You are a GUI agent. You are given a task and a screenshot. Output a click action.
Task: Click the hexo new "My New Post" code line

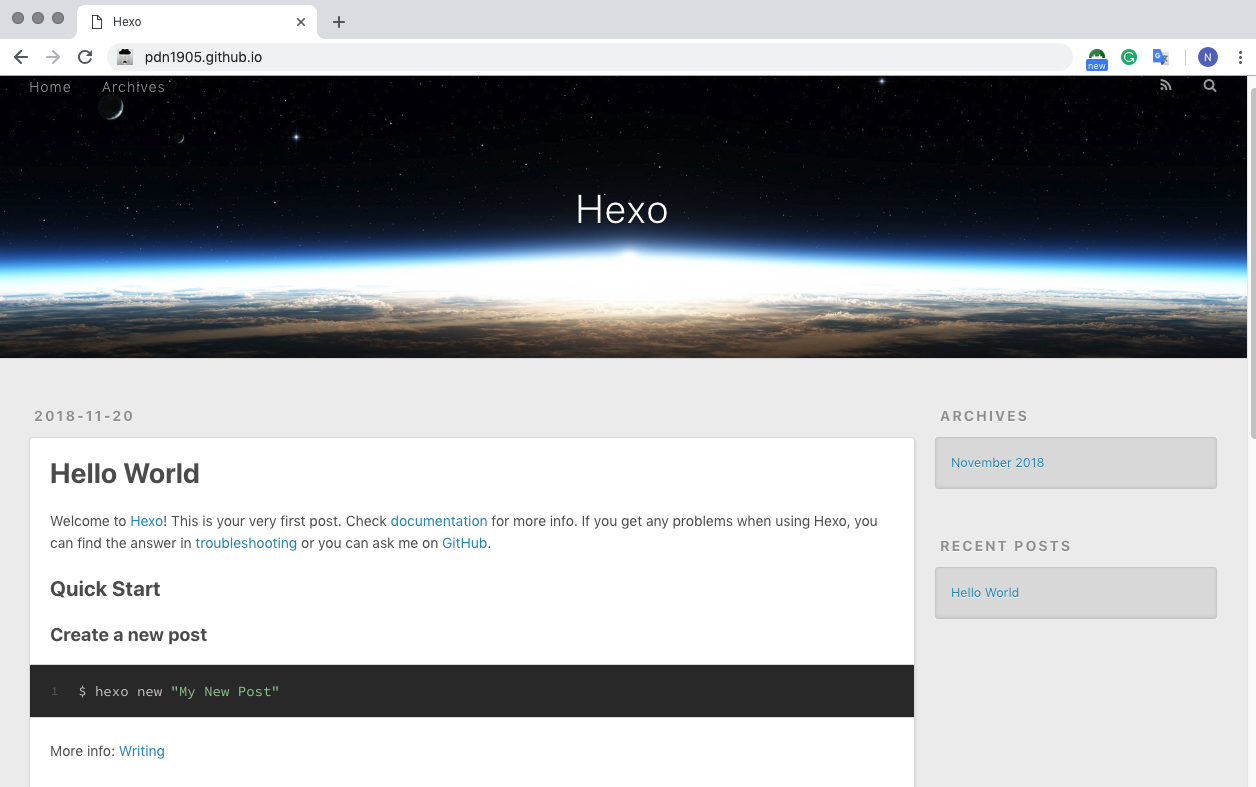pos(179,691)
